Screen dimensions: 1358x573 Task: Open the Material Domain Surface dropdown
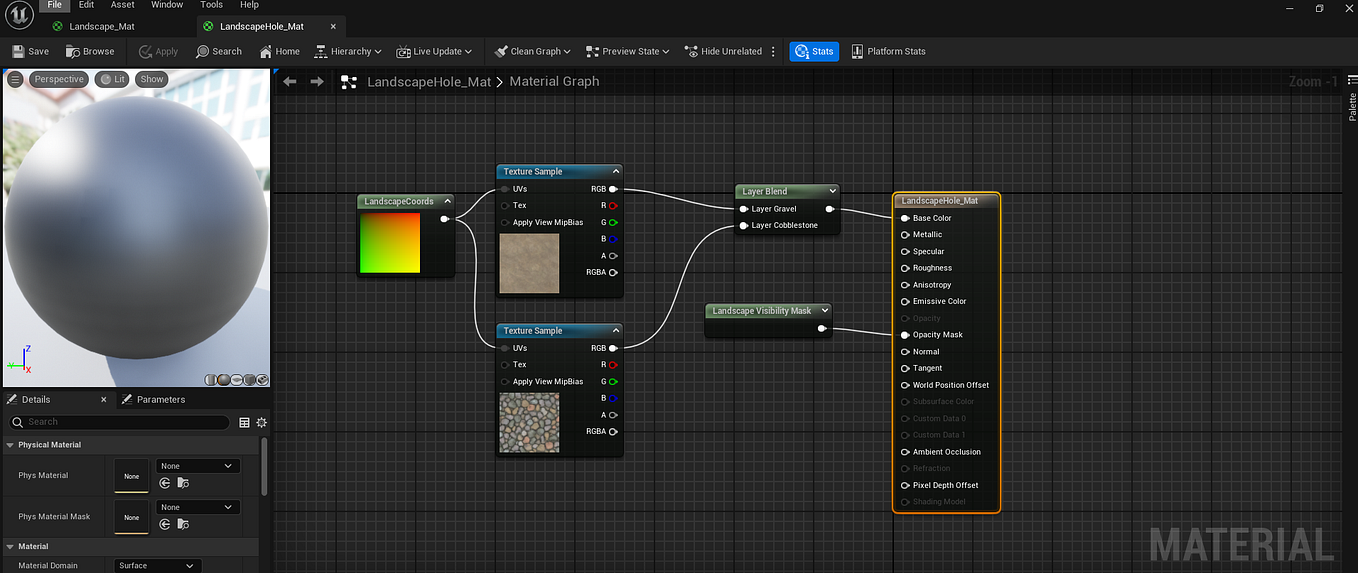[x=157, y=565]
